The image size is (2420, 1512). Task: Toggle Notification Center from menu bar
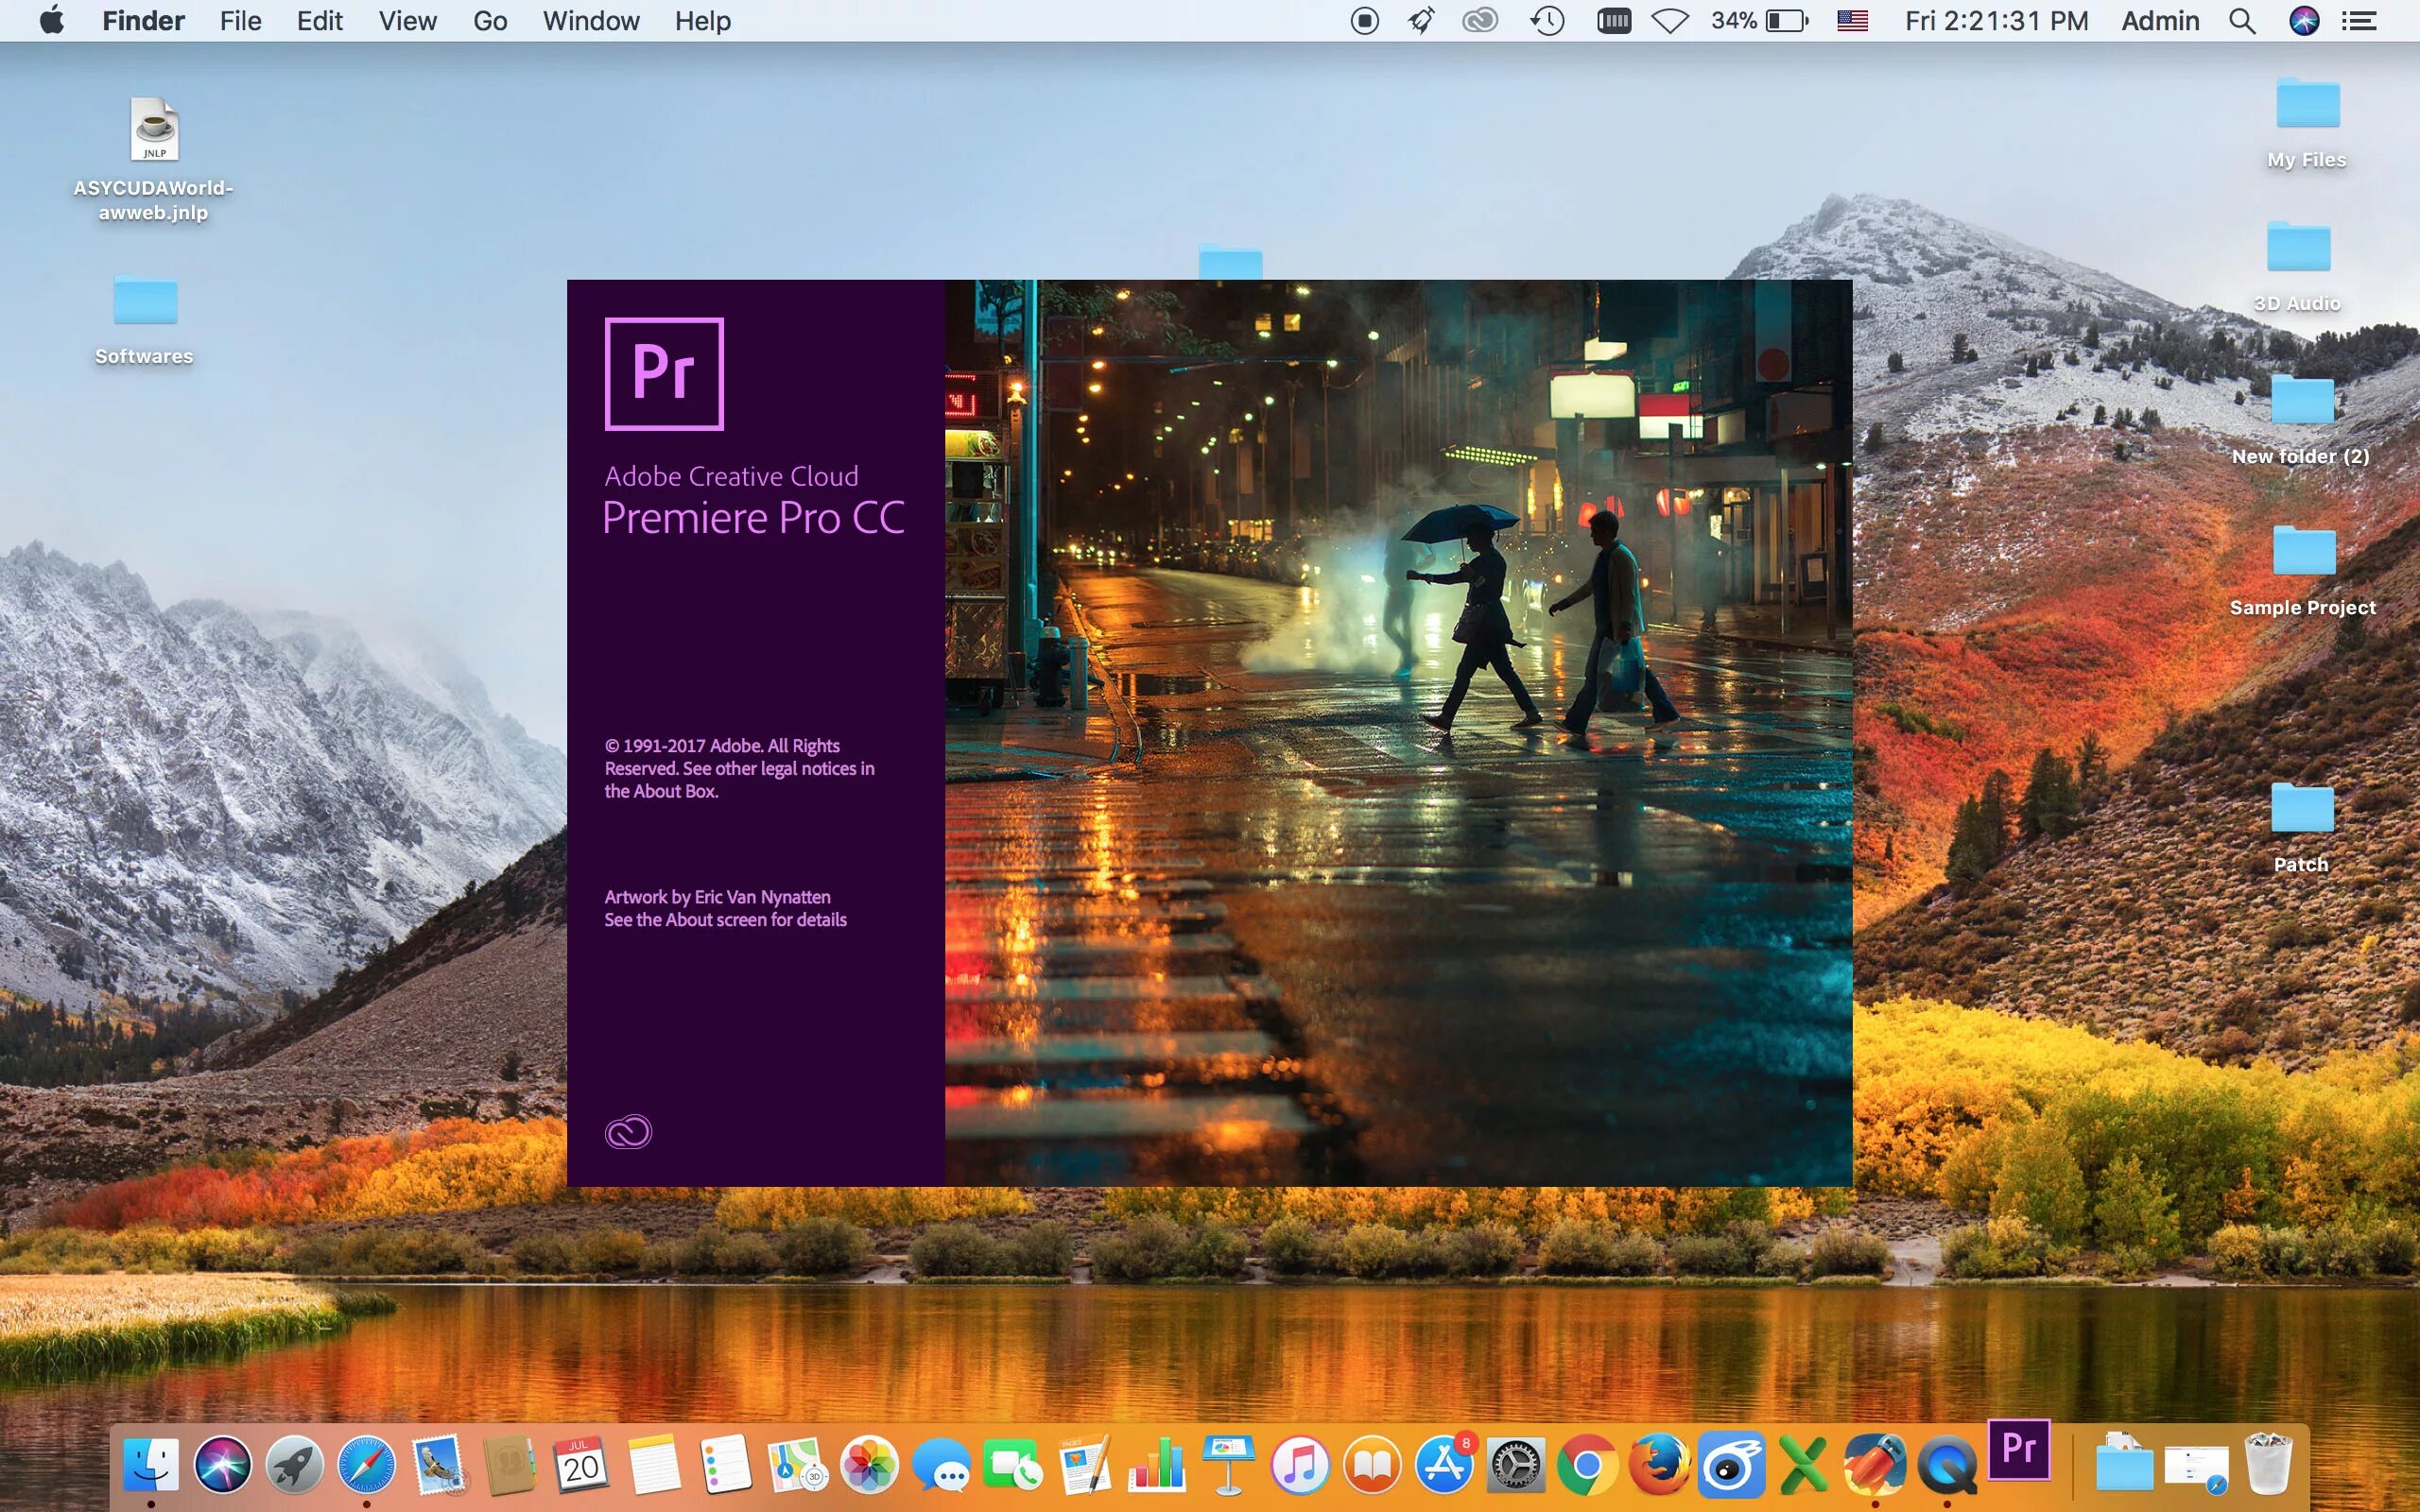[2359, 21]
